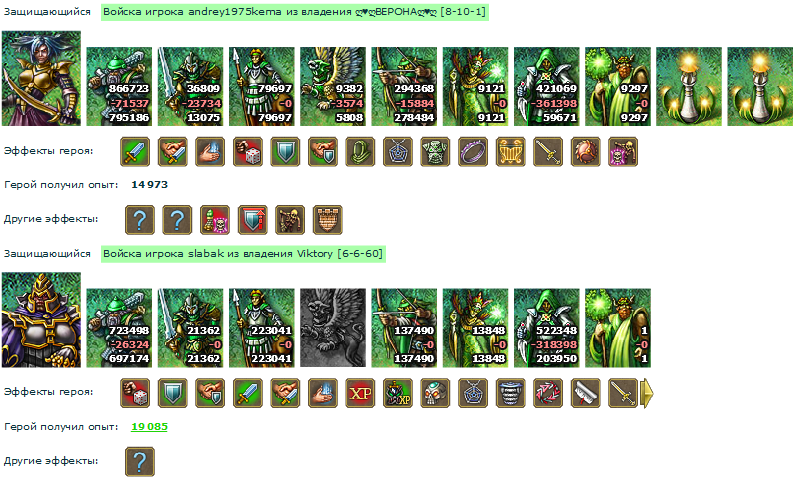The width and height of the screenshot is (797, 480).
Task: Click the red laurel wreath icon
Action: coord(548,393)
